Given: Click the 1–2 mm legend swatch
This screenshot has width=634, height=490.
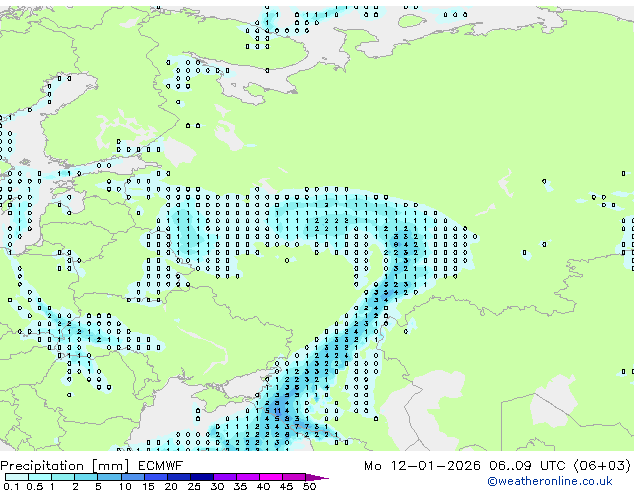Looking at the screenshot, I should (x=63, y=477).
